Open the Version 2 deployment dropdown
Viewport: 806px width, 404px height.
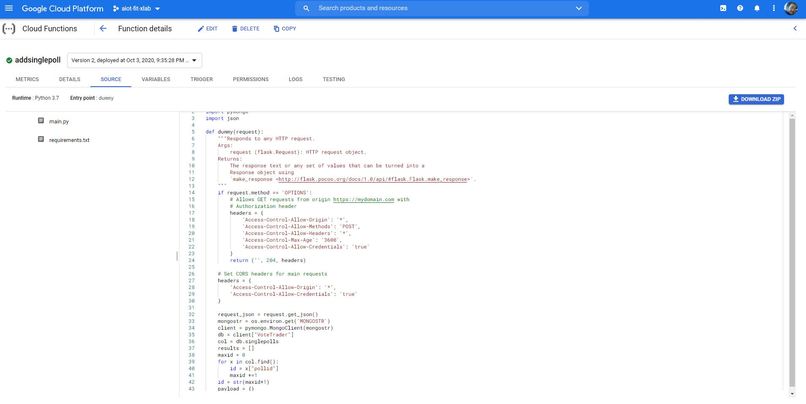[x=135, y=60]
